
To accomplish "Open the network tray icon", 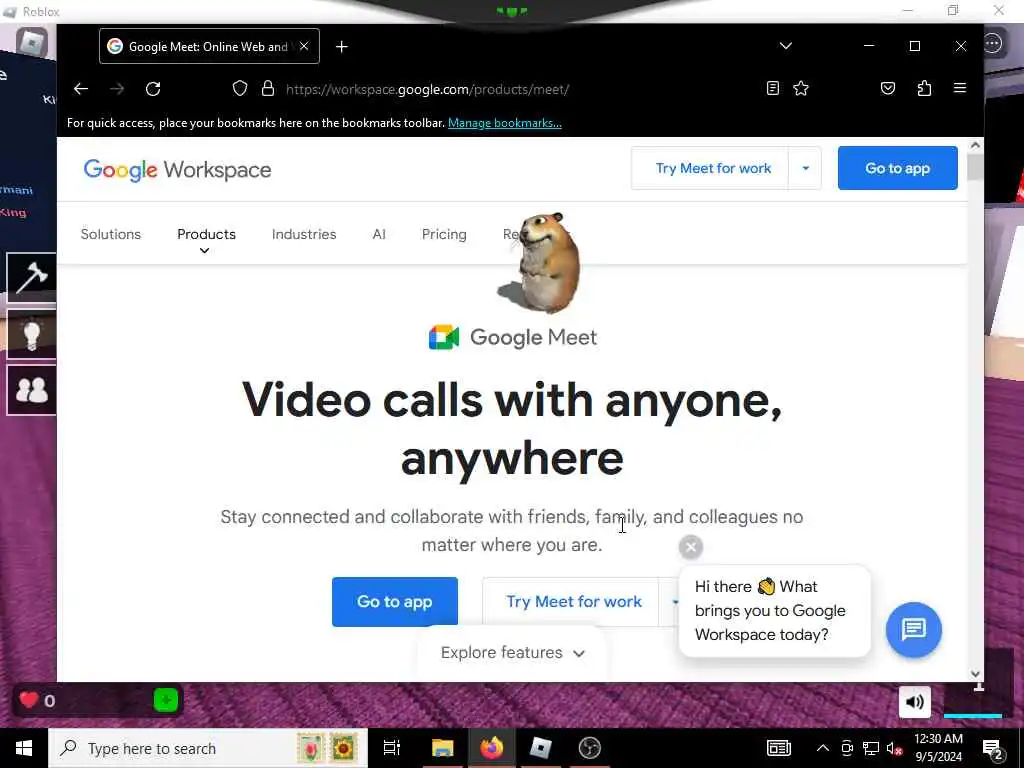I will (871, 748).
